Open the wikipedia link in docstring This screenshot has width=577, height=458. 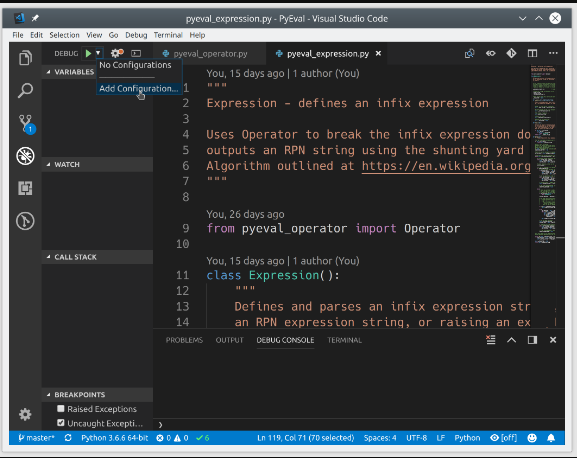[446, 166]
